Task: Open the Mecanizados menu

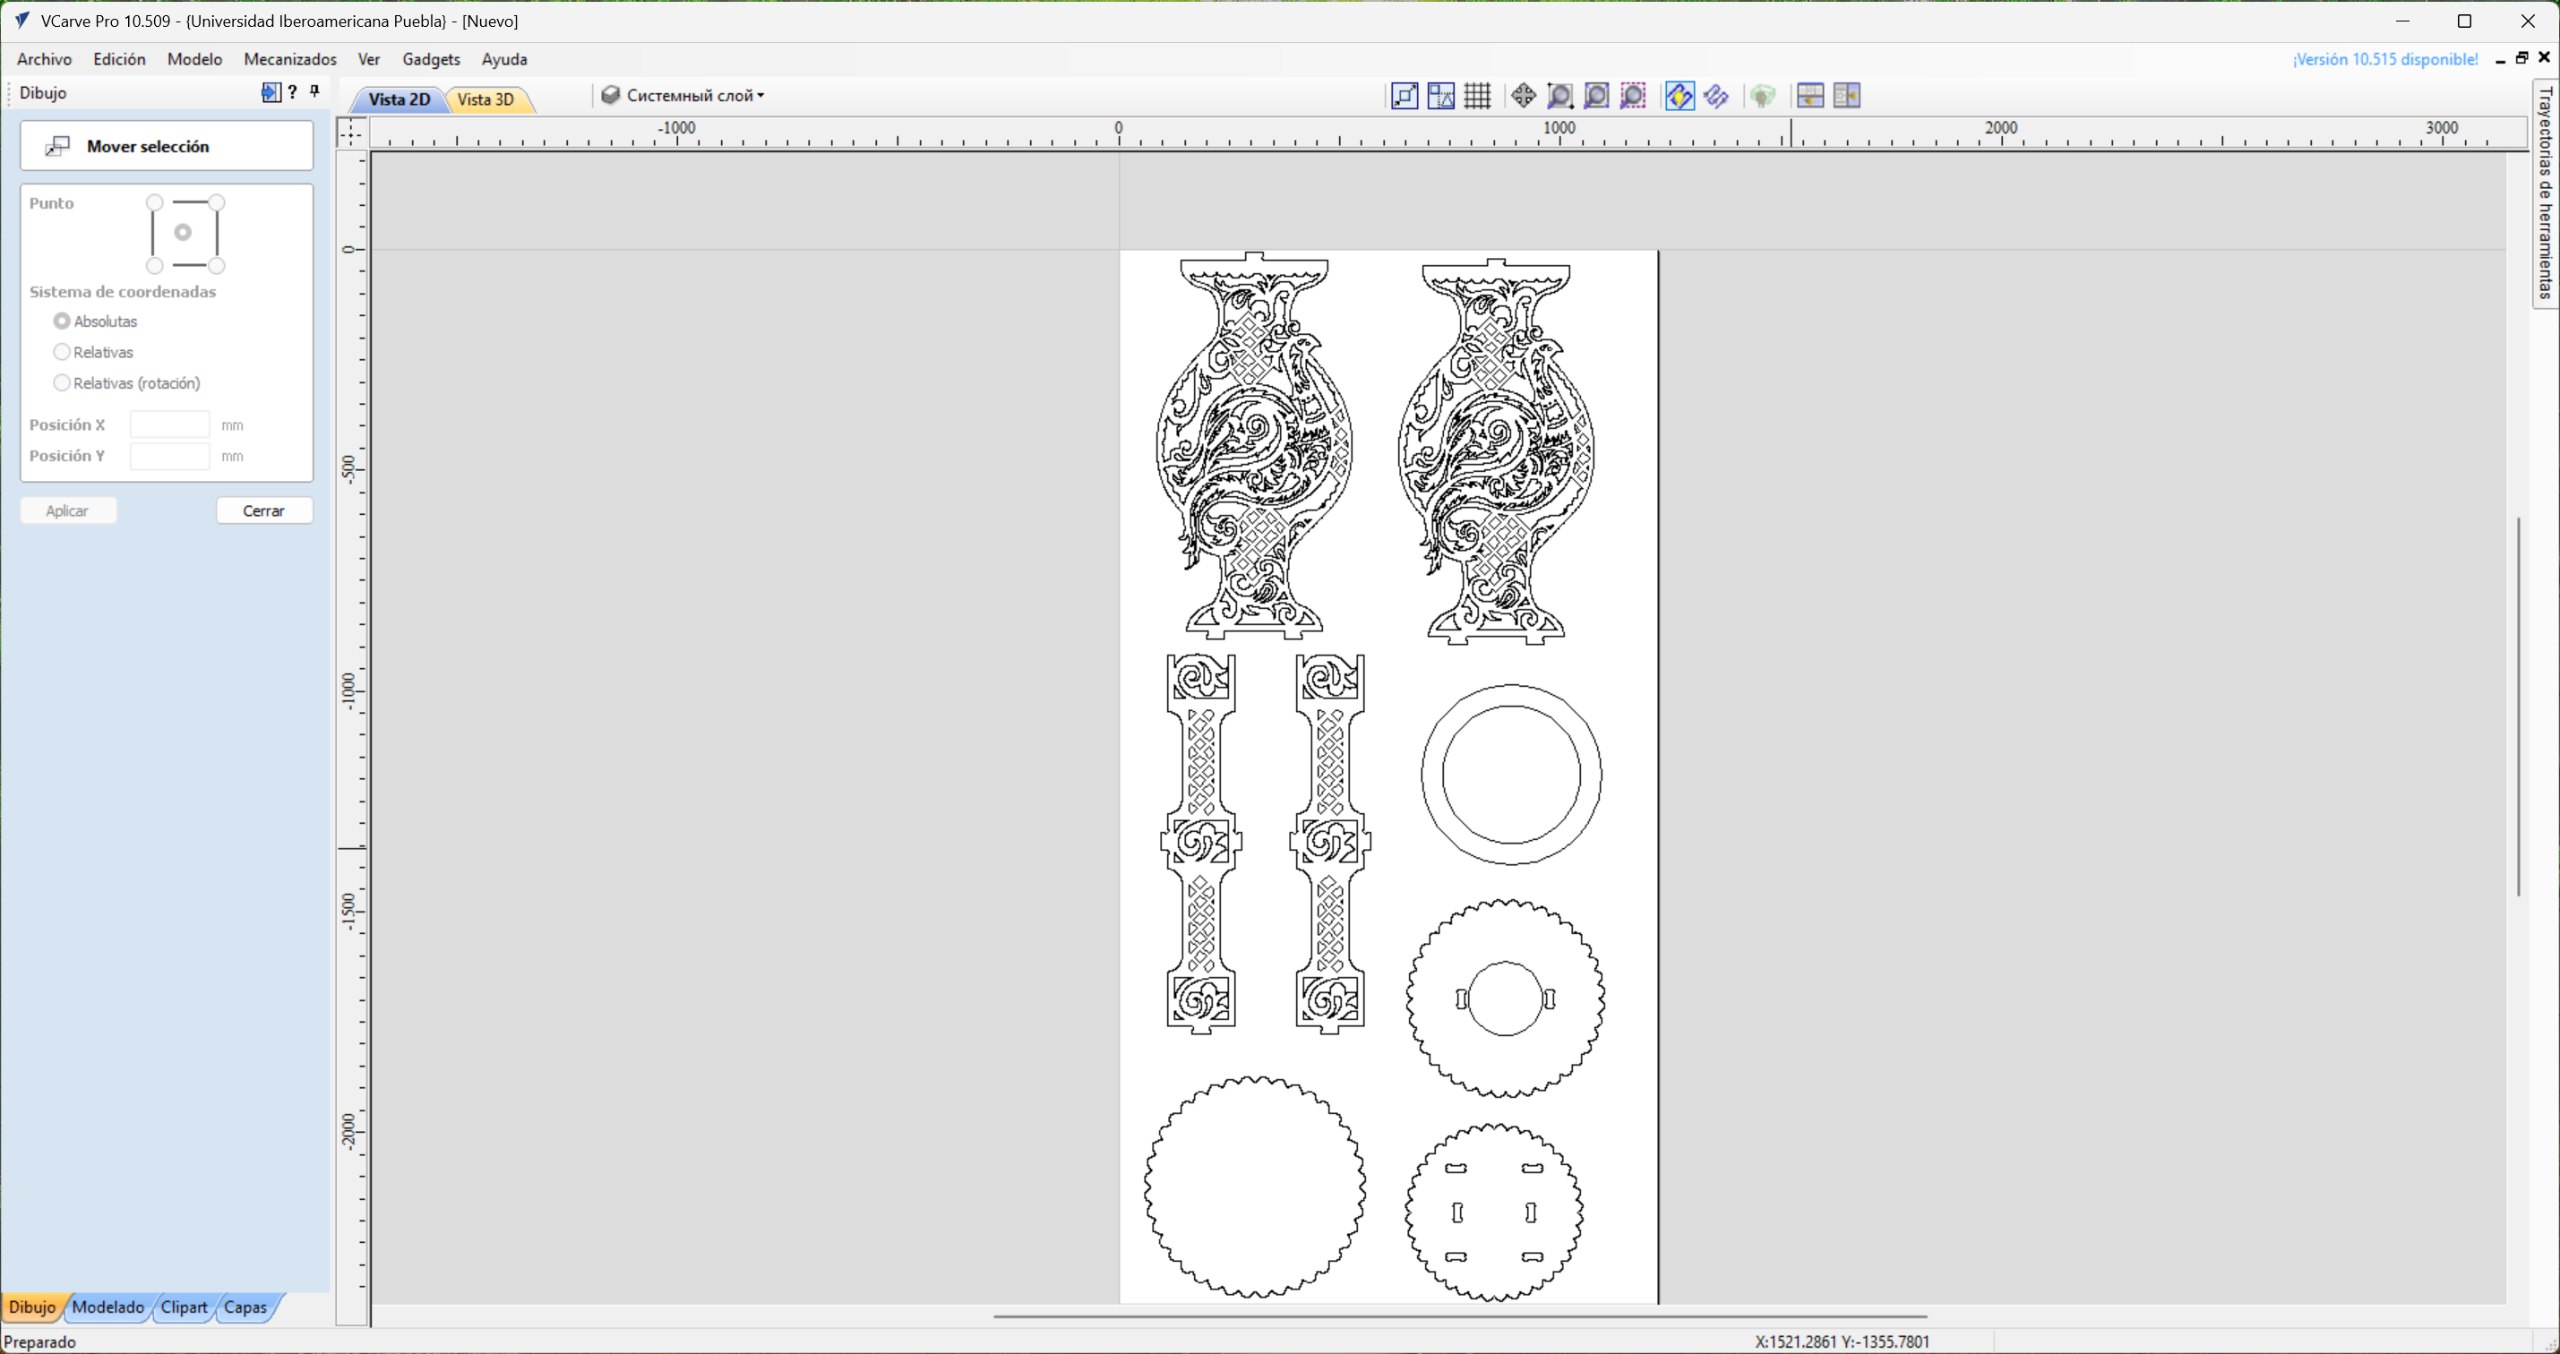Action: click(290, 59)
